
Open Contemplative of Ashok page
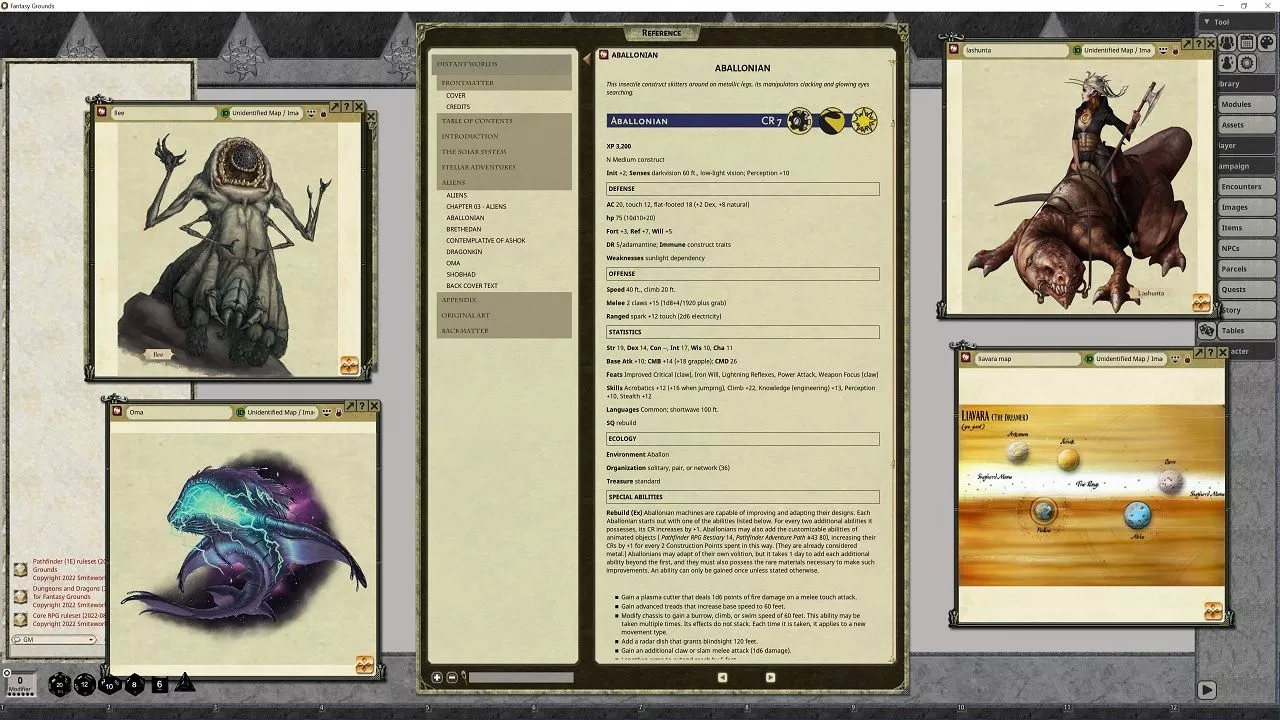[x=486, y=240]
